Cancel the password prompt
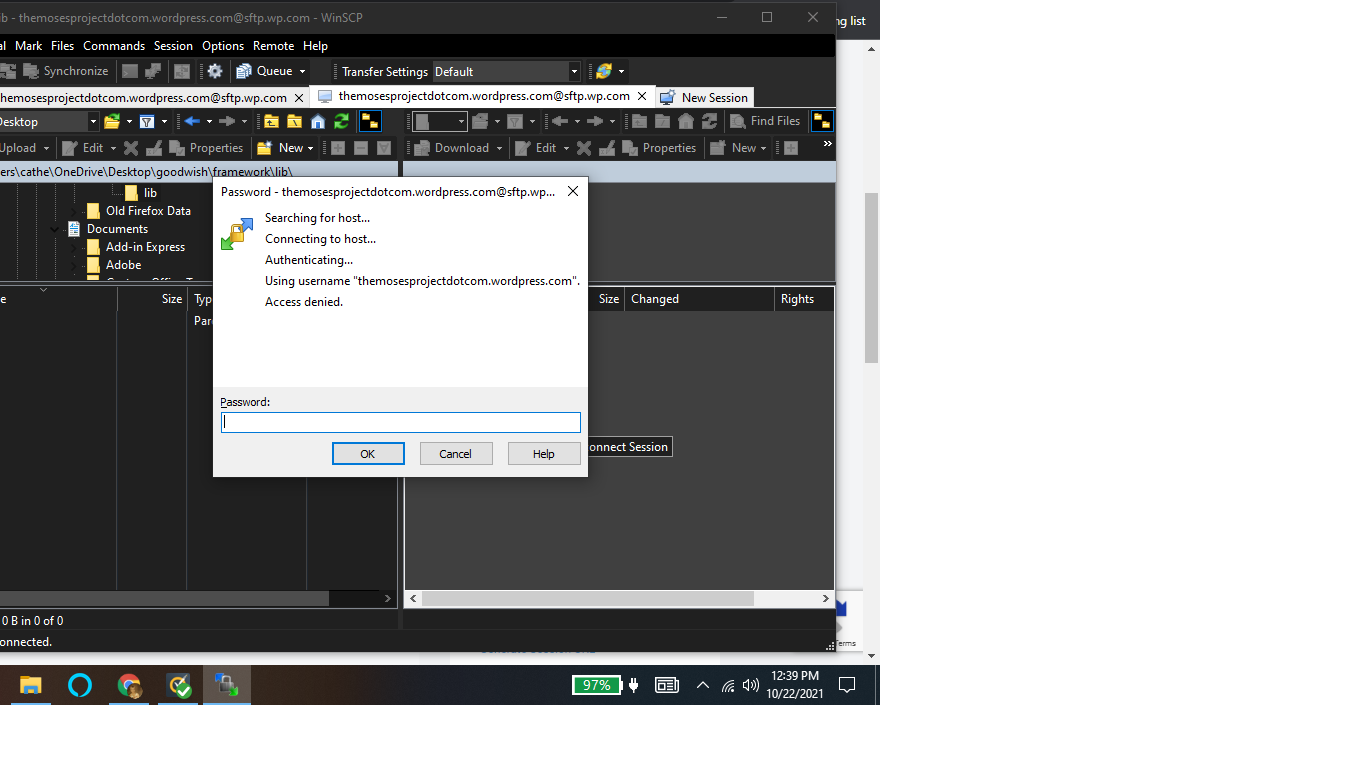The width and height of the screenshot is (1366, 768). coord(455,454)
